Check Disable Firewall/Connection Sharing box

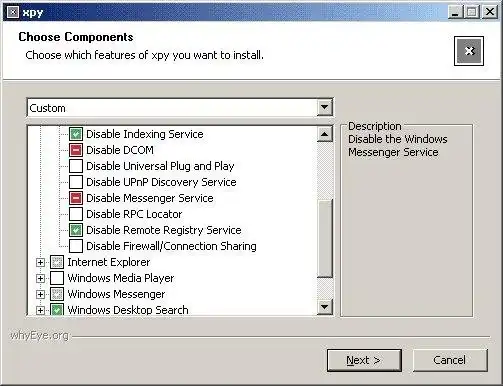[x=76, y=246]
